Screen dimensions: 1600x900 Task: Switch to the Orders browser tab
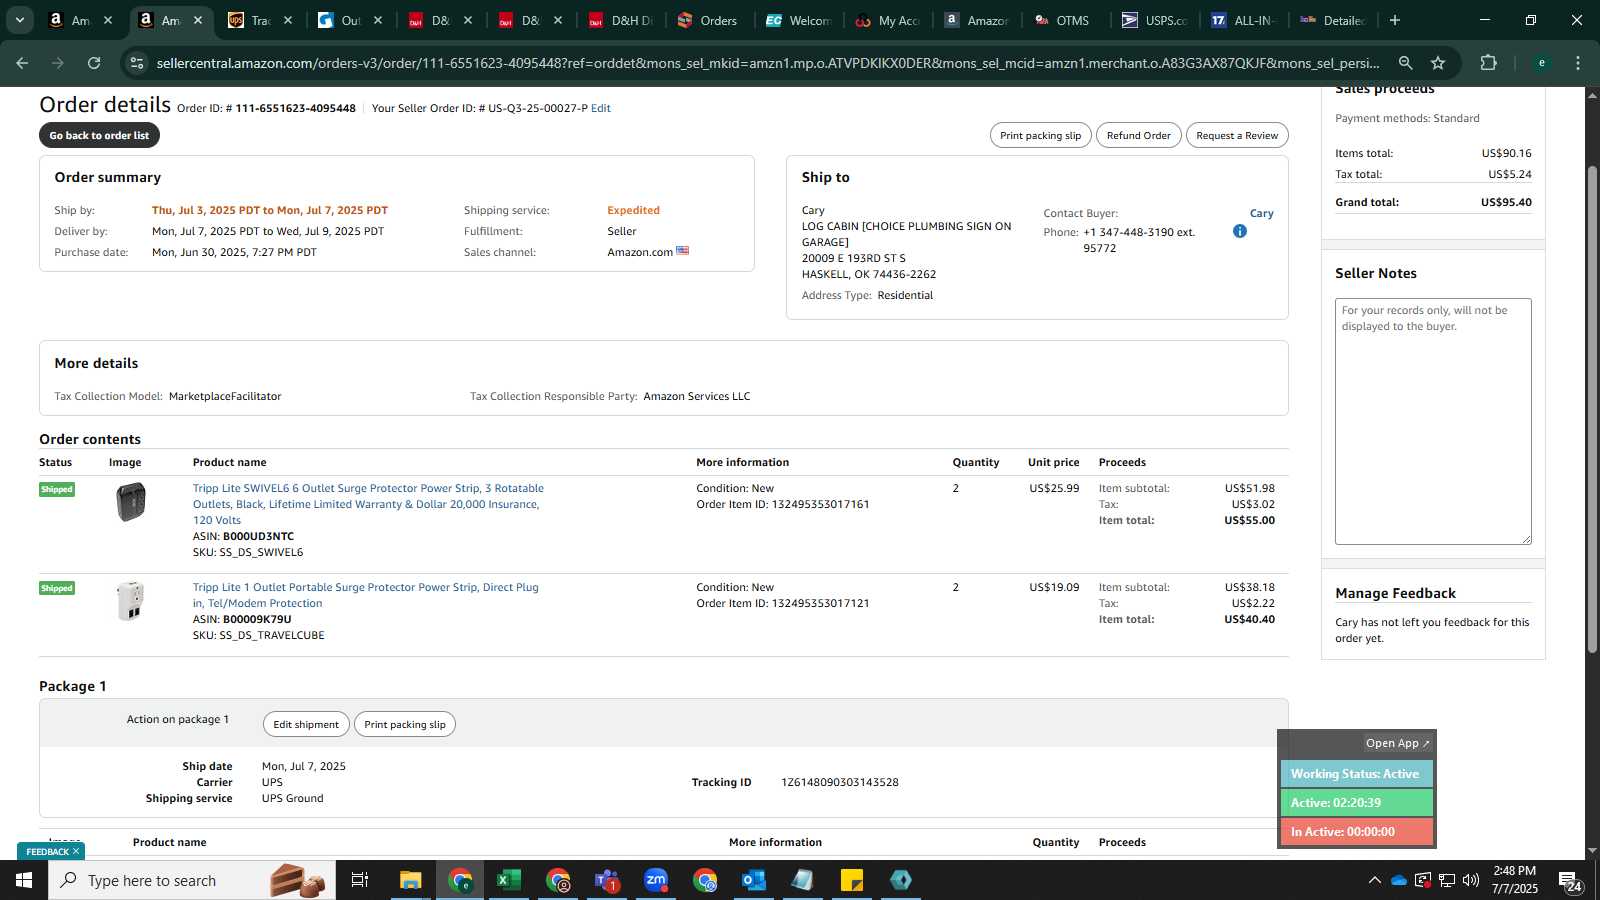click(x=707, y=20)
